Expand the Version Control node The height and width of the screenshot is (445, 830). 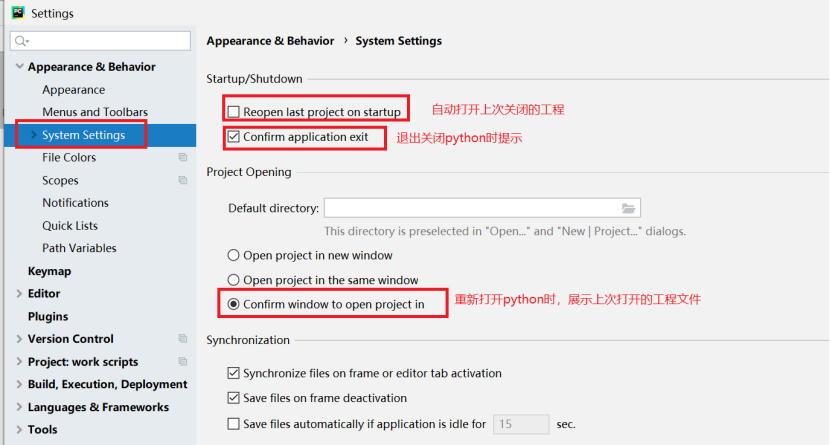(x=19, y=339)
